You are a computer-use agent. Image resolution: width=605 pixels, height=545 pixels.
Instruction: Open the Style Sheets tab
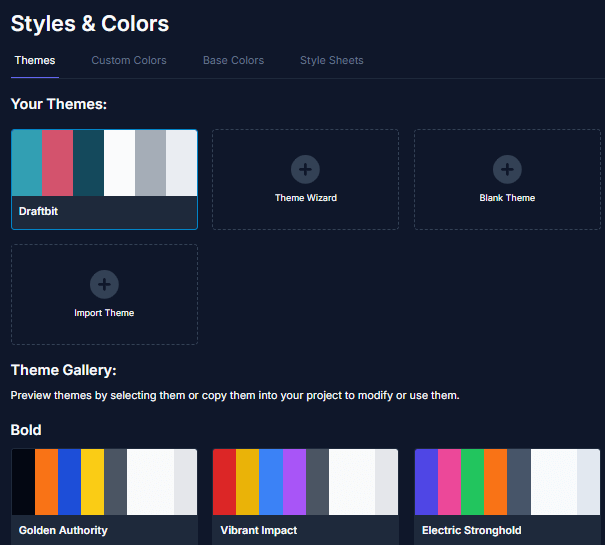332,61
